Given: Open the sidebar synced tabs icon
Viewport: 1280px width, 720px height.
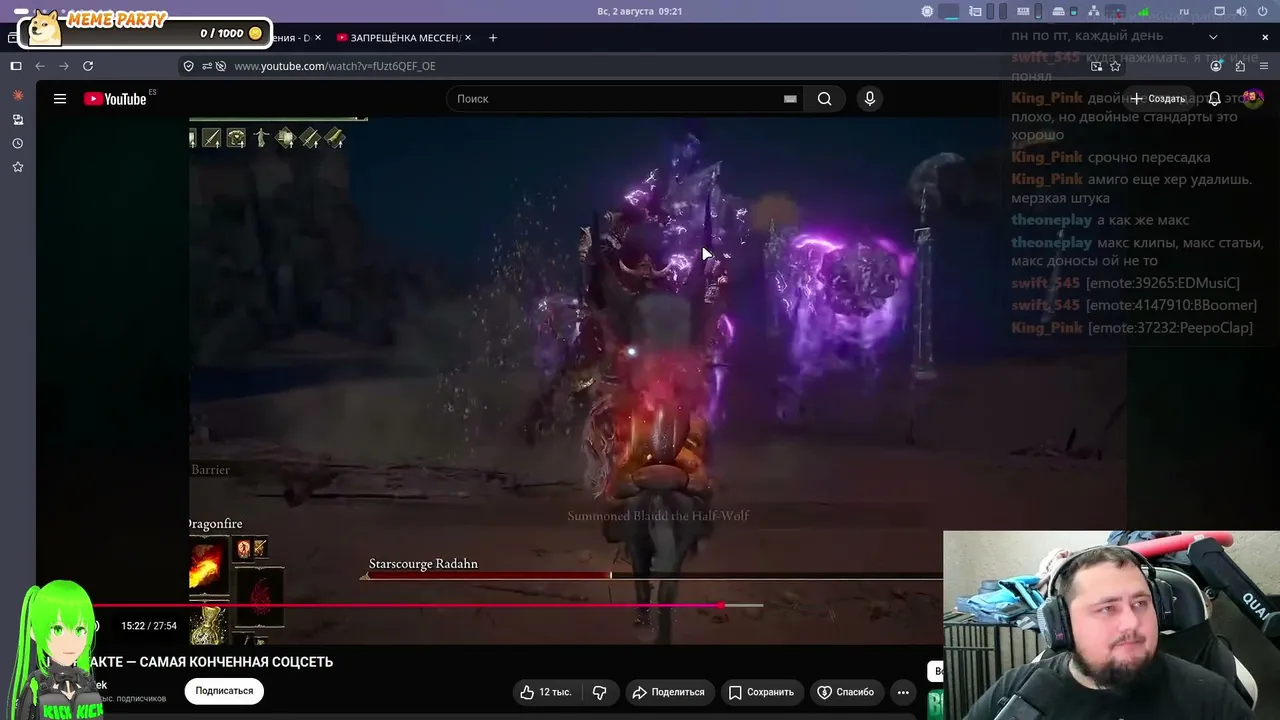Looking at the screenshot, I should (x=17, y=119).
